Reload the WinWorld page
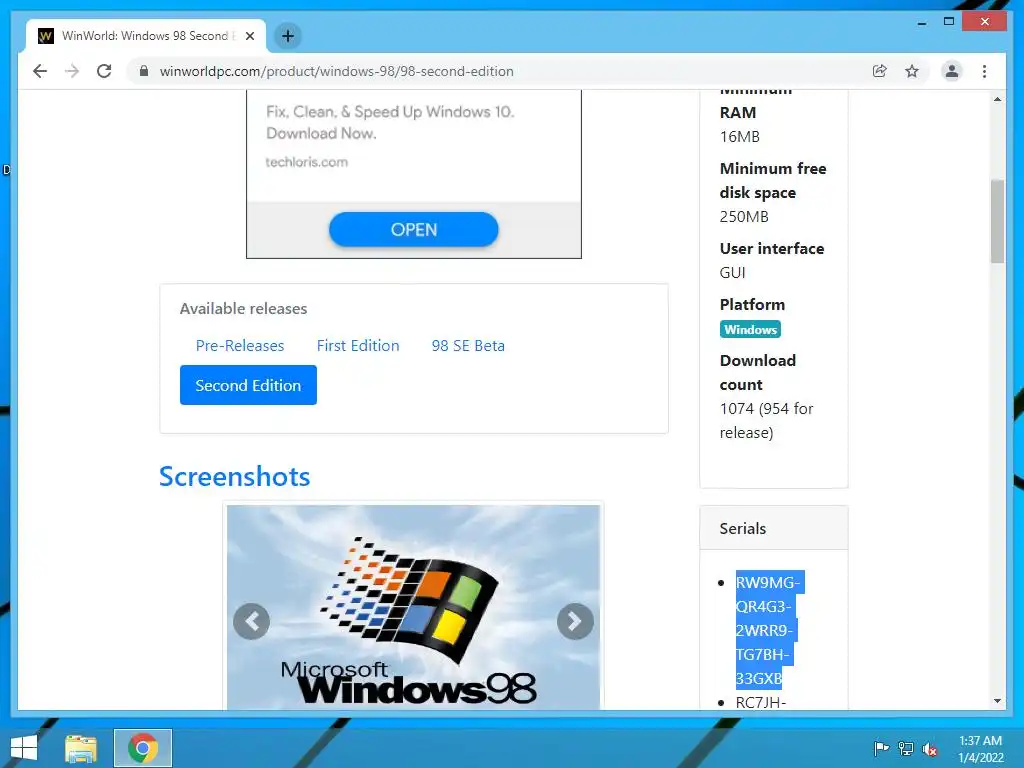 point(104,71)
